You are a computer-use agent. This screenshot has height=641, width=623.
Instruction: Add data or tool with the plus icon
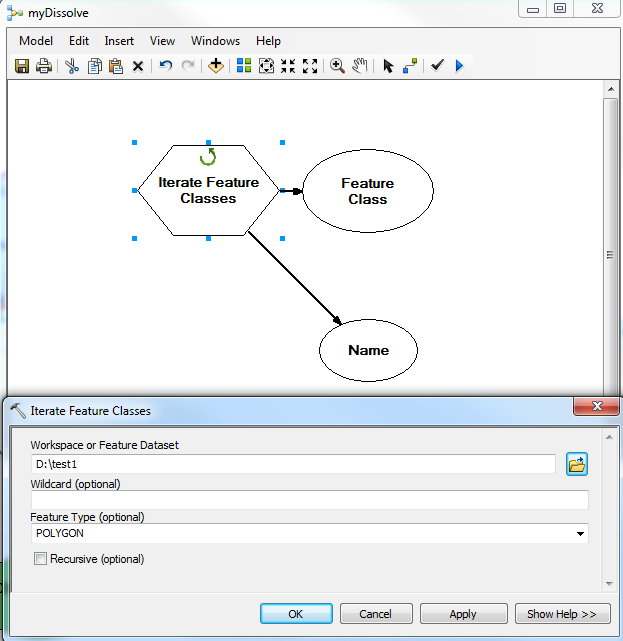[x=216, y=65]
